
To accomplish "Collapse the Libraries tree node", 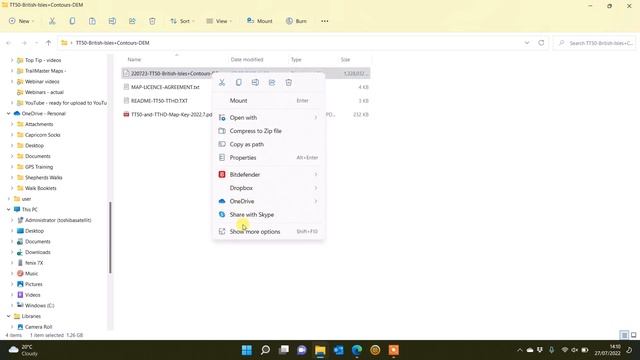I will tap(9, 316).
